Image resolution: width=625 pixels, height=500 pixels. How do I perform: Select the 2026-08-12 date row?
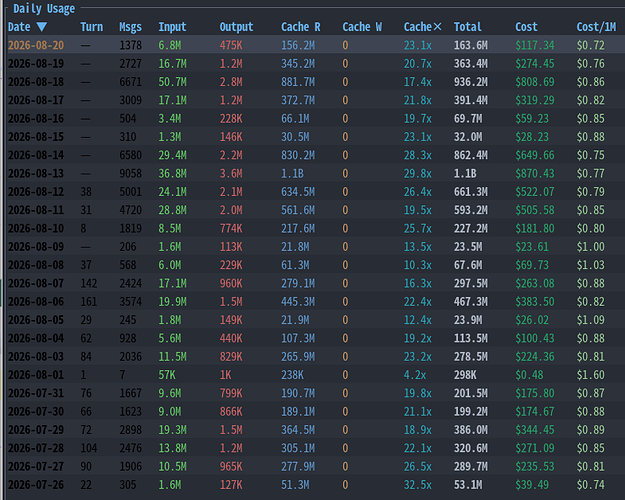(316, 192)
